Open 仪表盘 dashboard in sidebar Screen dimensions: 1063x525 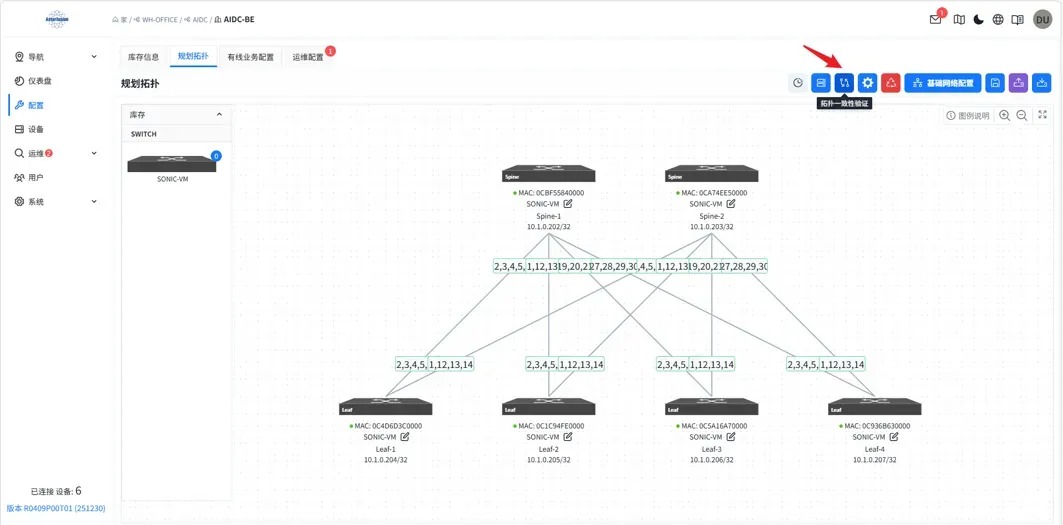(x=40, y=81)
